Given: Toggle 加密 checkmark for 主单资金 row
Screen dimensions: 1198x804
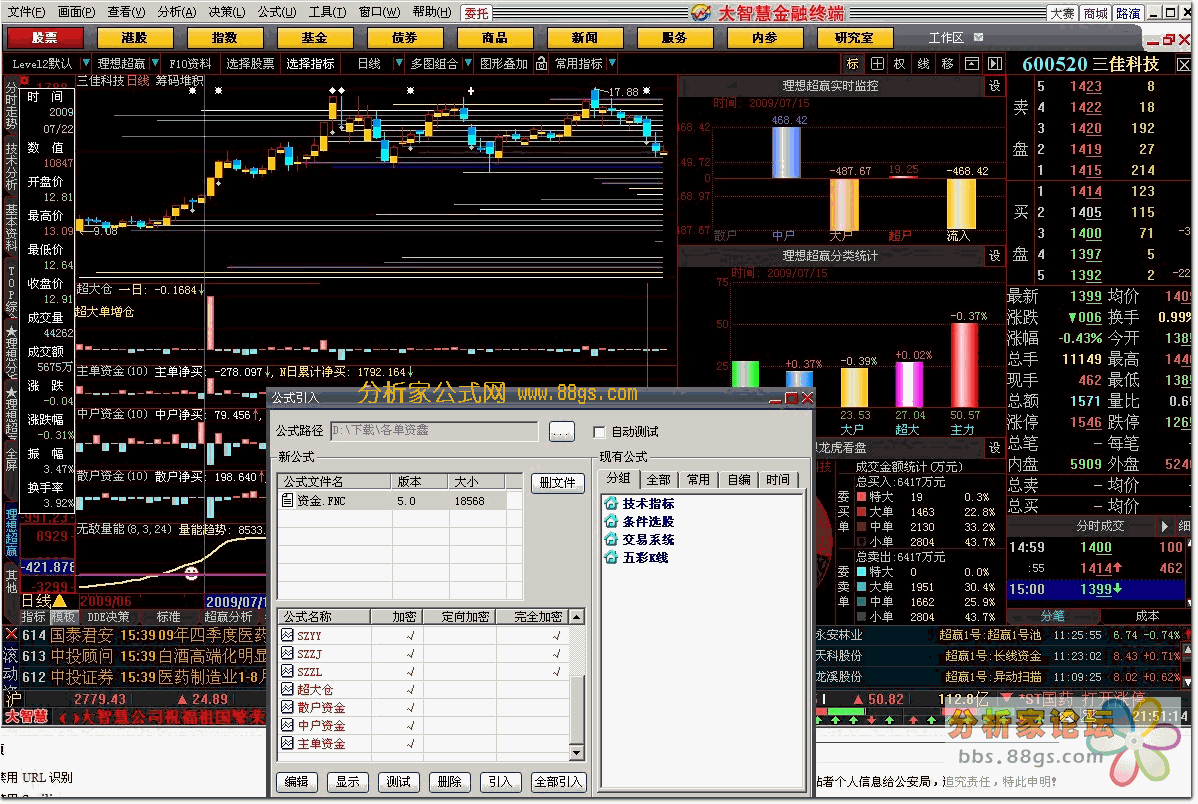Looking at the screenshot, I should pos(410,744).
